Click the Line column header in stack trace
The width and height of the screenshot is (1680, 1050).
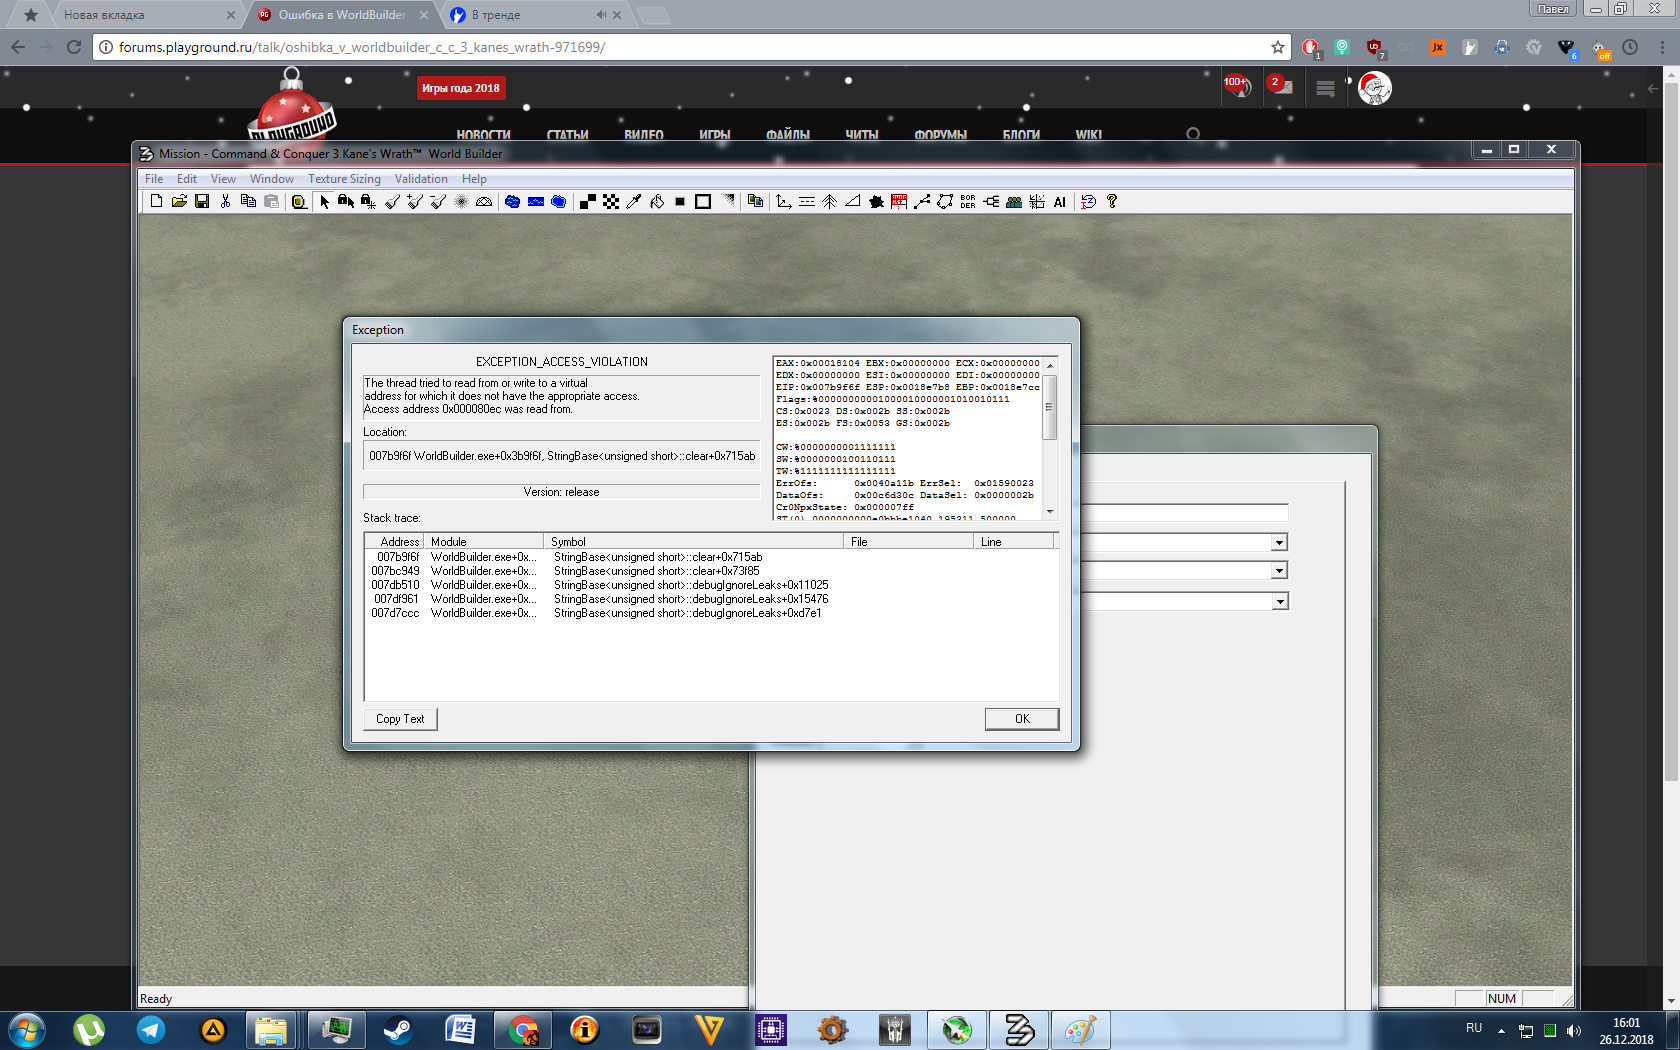pos(1014,541)
